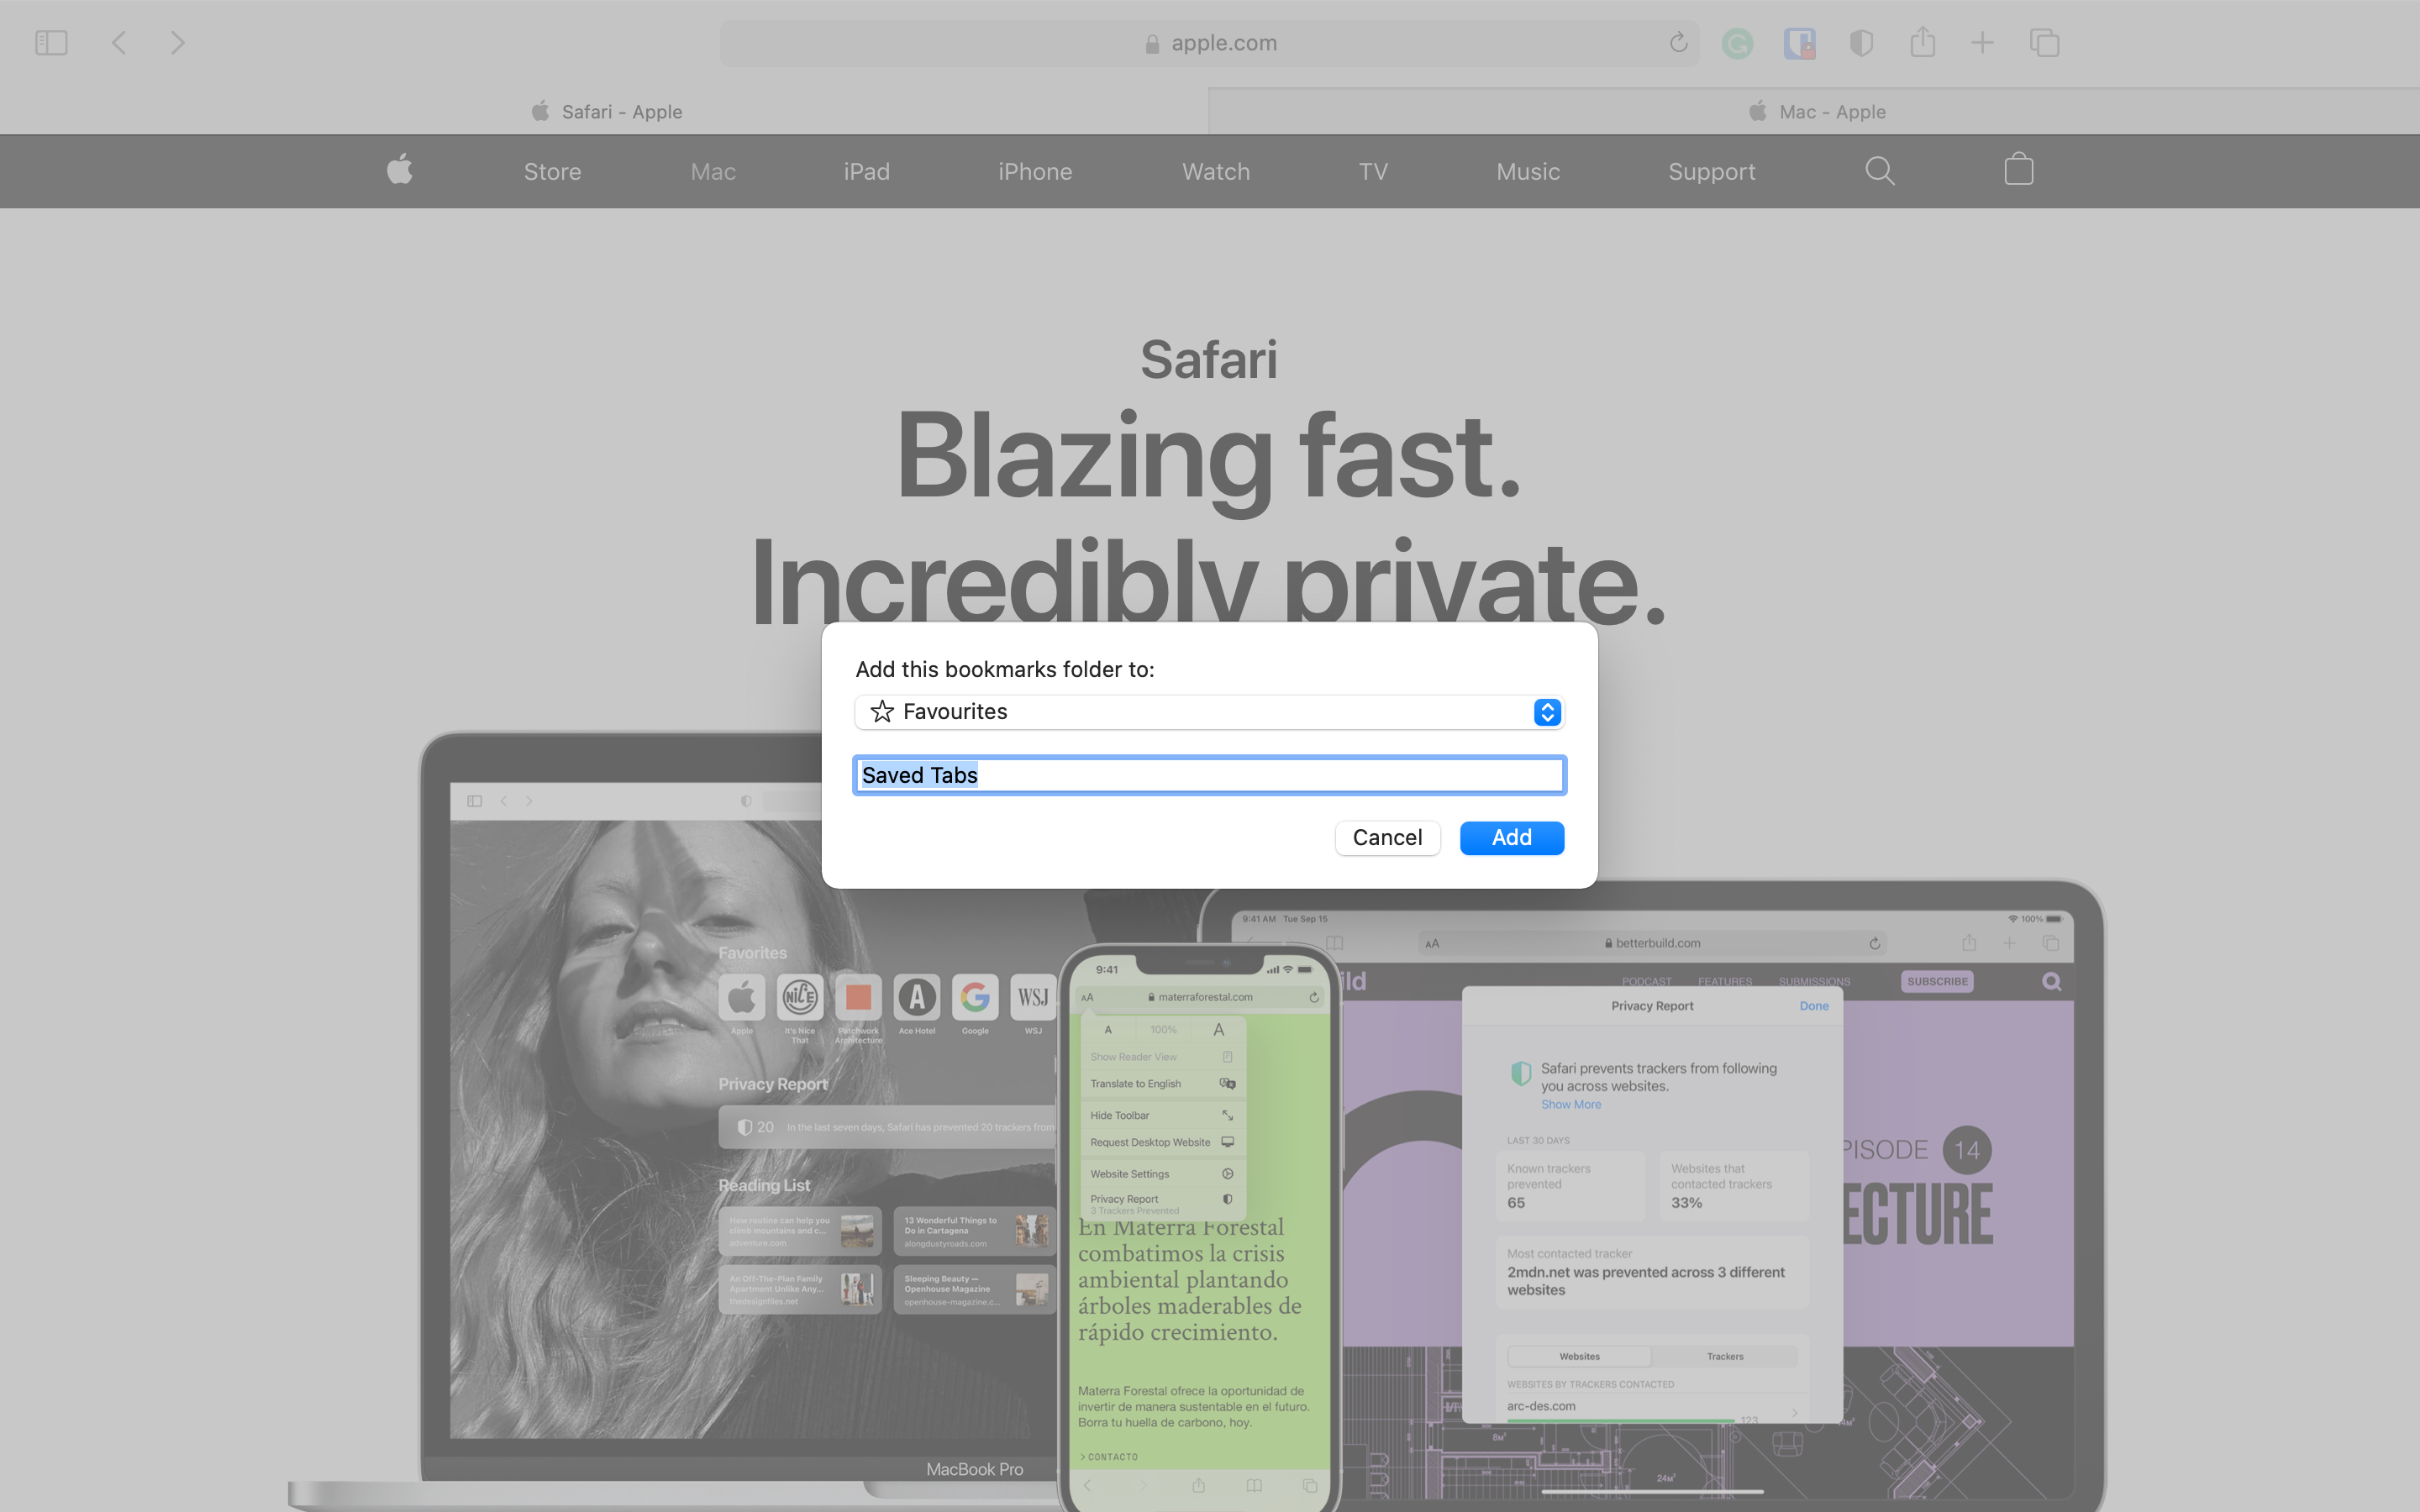This screenshot has height=1512, width=2420.
Task: Open the Support menu item
Action: (1709, 171)
